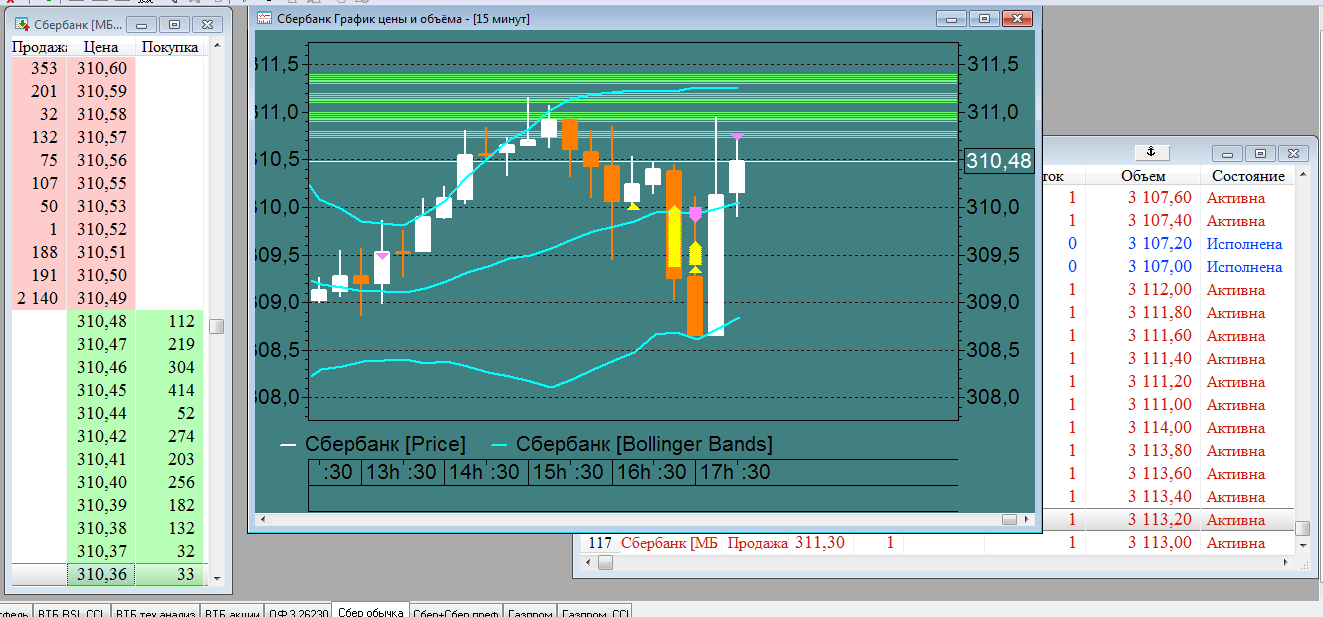Click the Сбербанк [Bollinger Bands] legend entry
Viewport: 1323px width, 617px height.
tap(632, 444)
